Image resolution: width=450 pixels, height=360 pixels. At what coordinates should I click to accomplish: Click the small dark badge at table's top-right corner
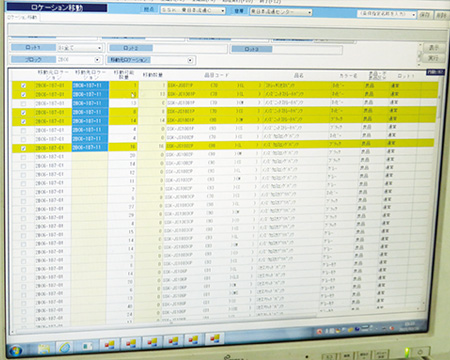tap(435, 72)
